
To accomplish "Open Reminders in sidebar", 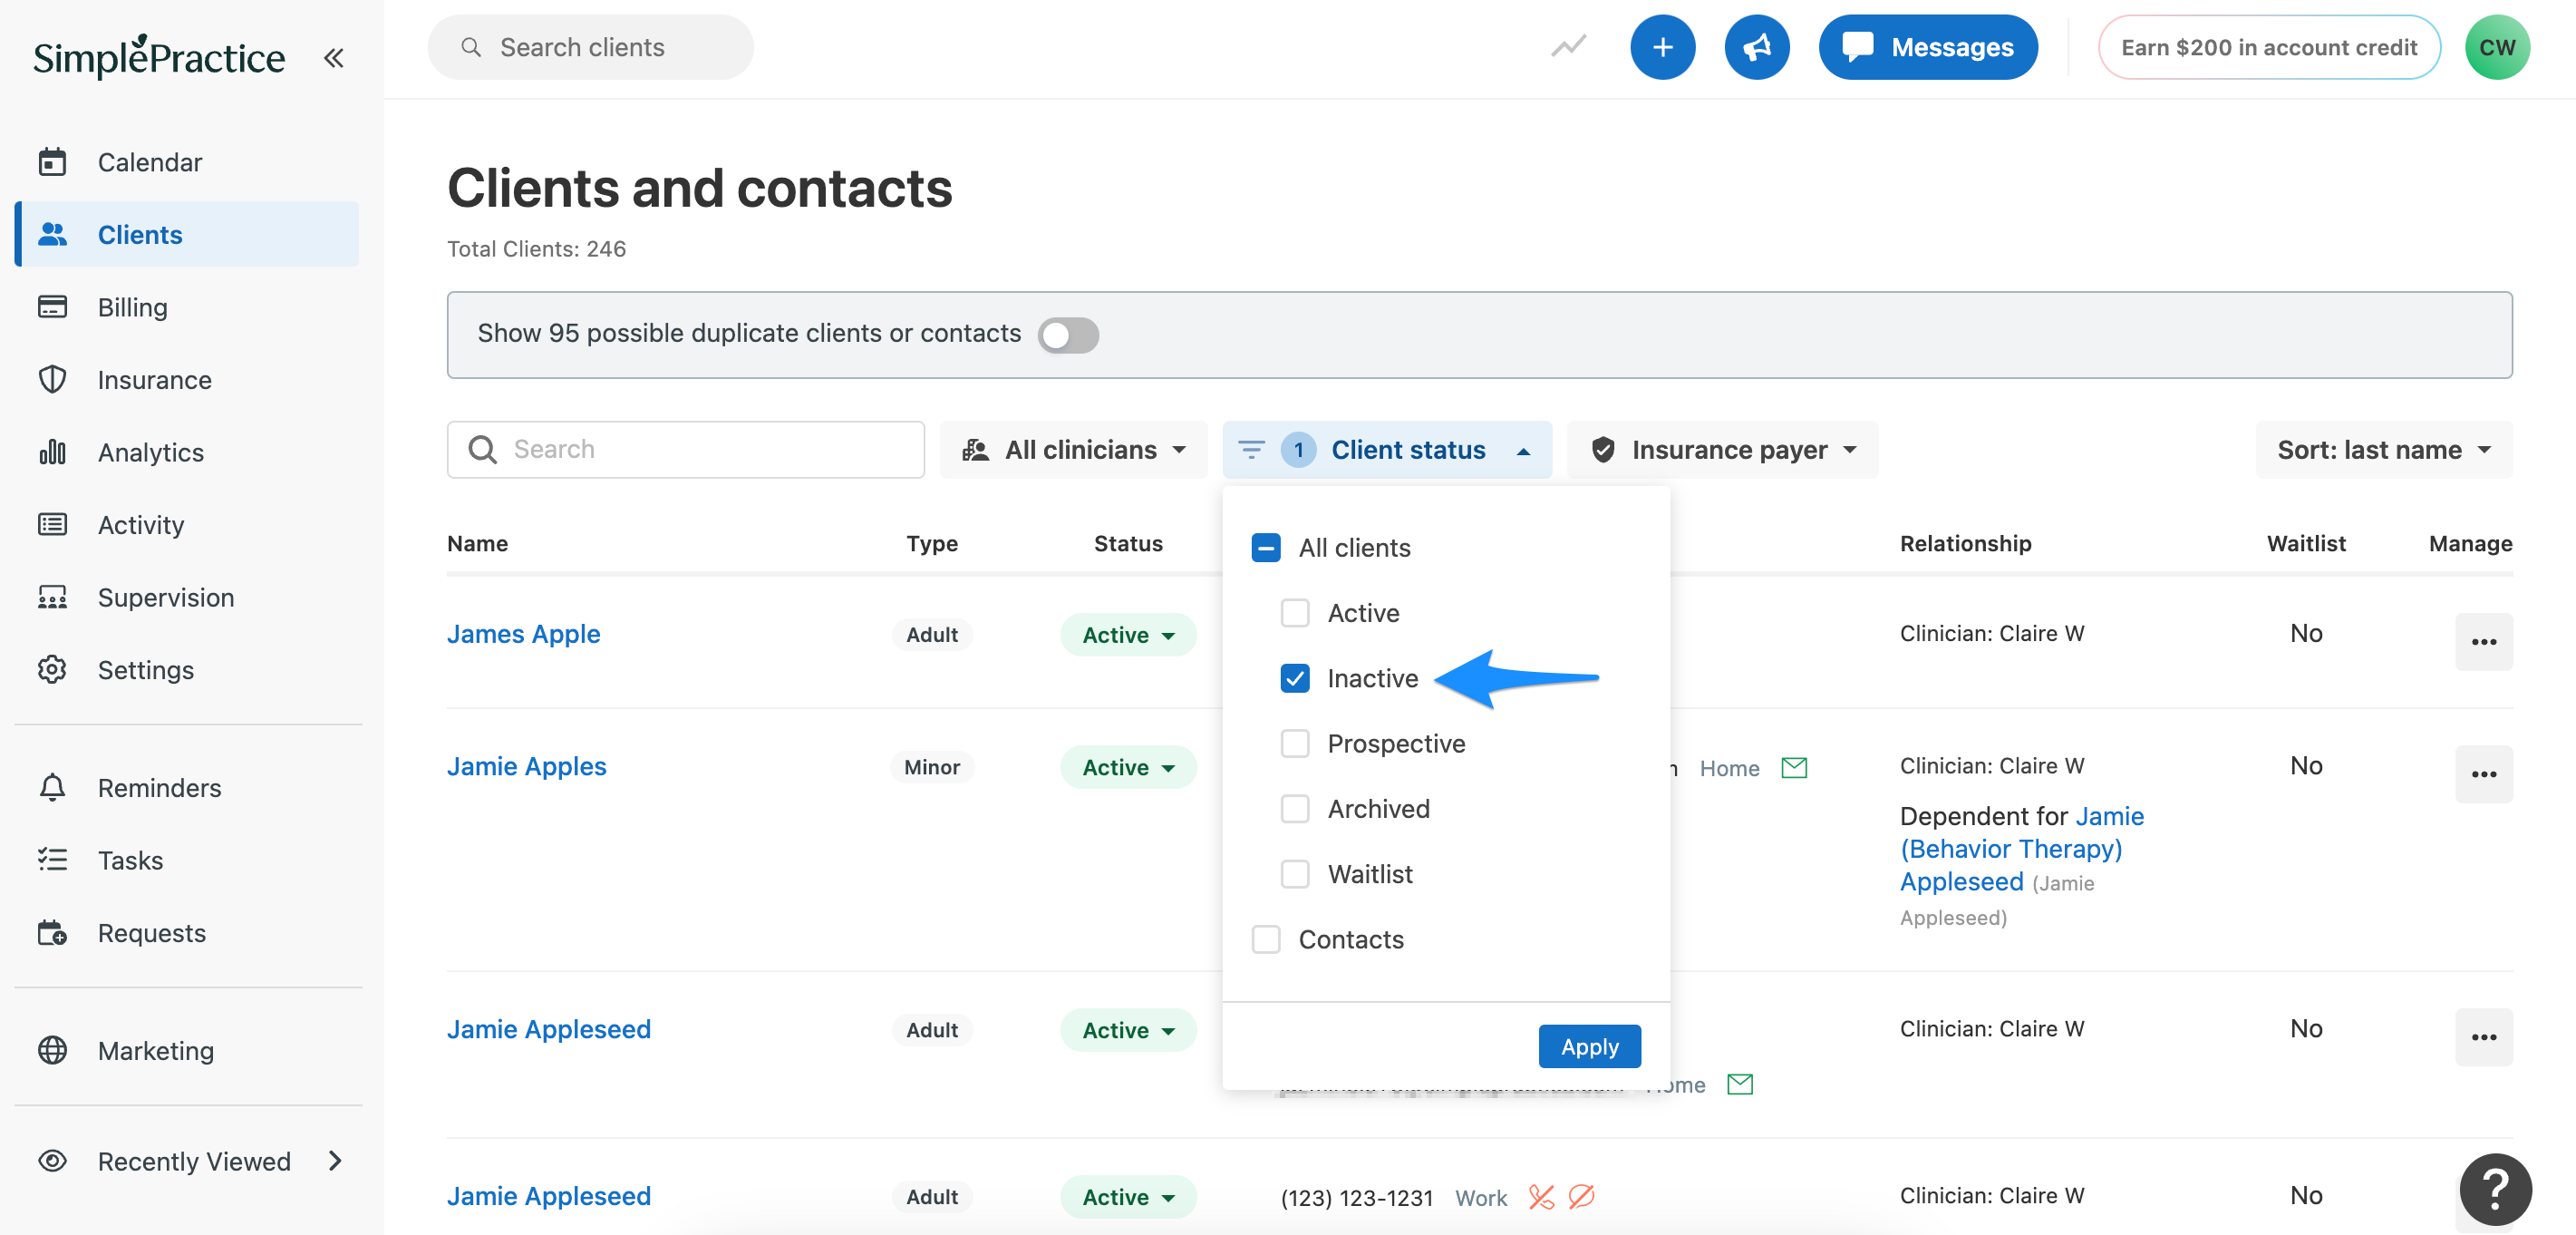I will [187, 788].
